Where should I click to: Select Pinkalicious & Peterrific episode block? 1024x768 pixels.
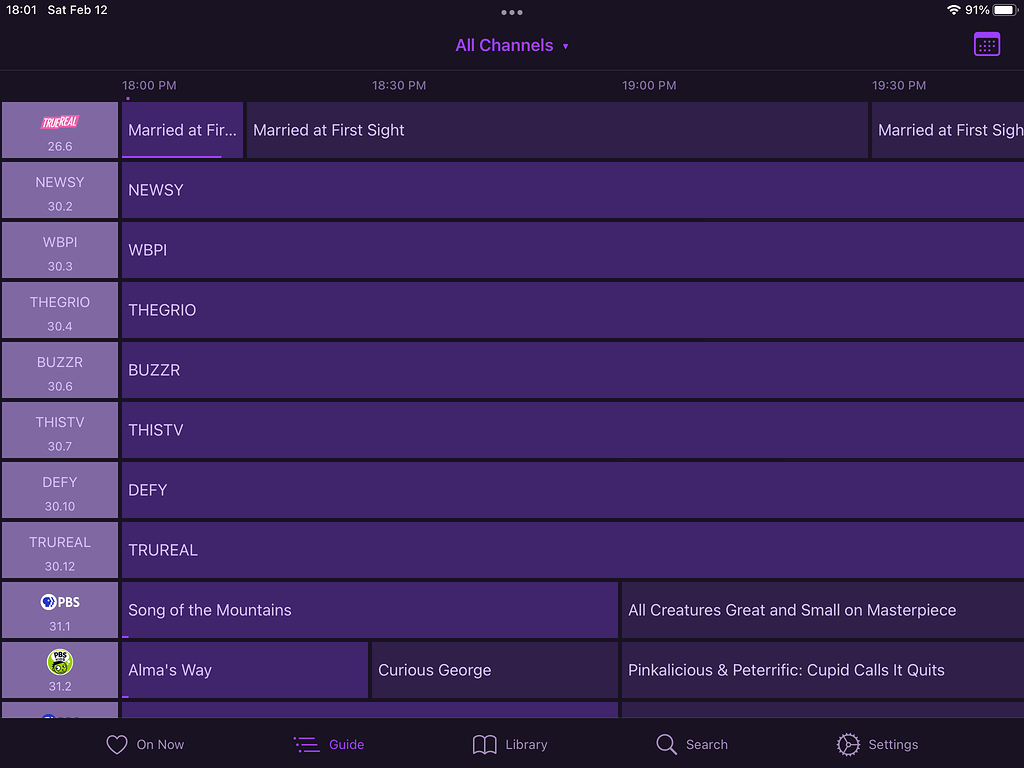[x=820, y=670]
